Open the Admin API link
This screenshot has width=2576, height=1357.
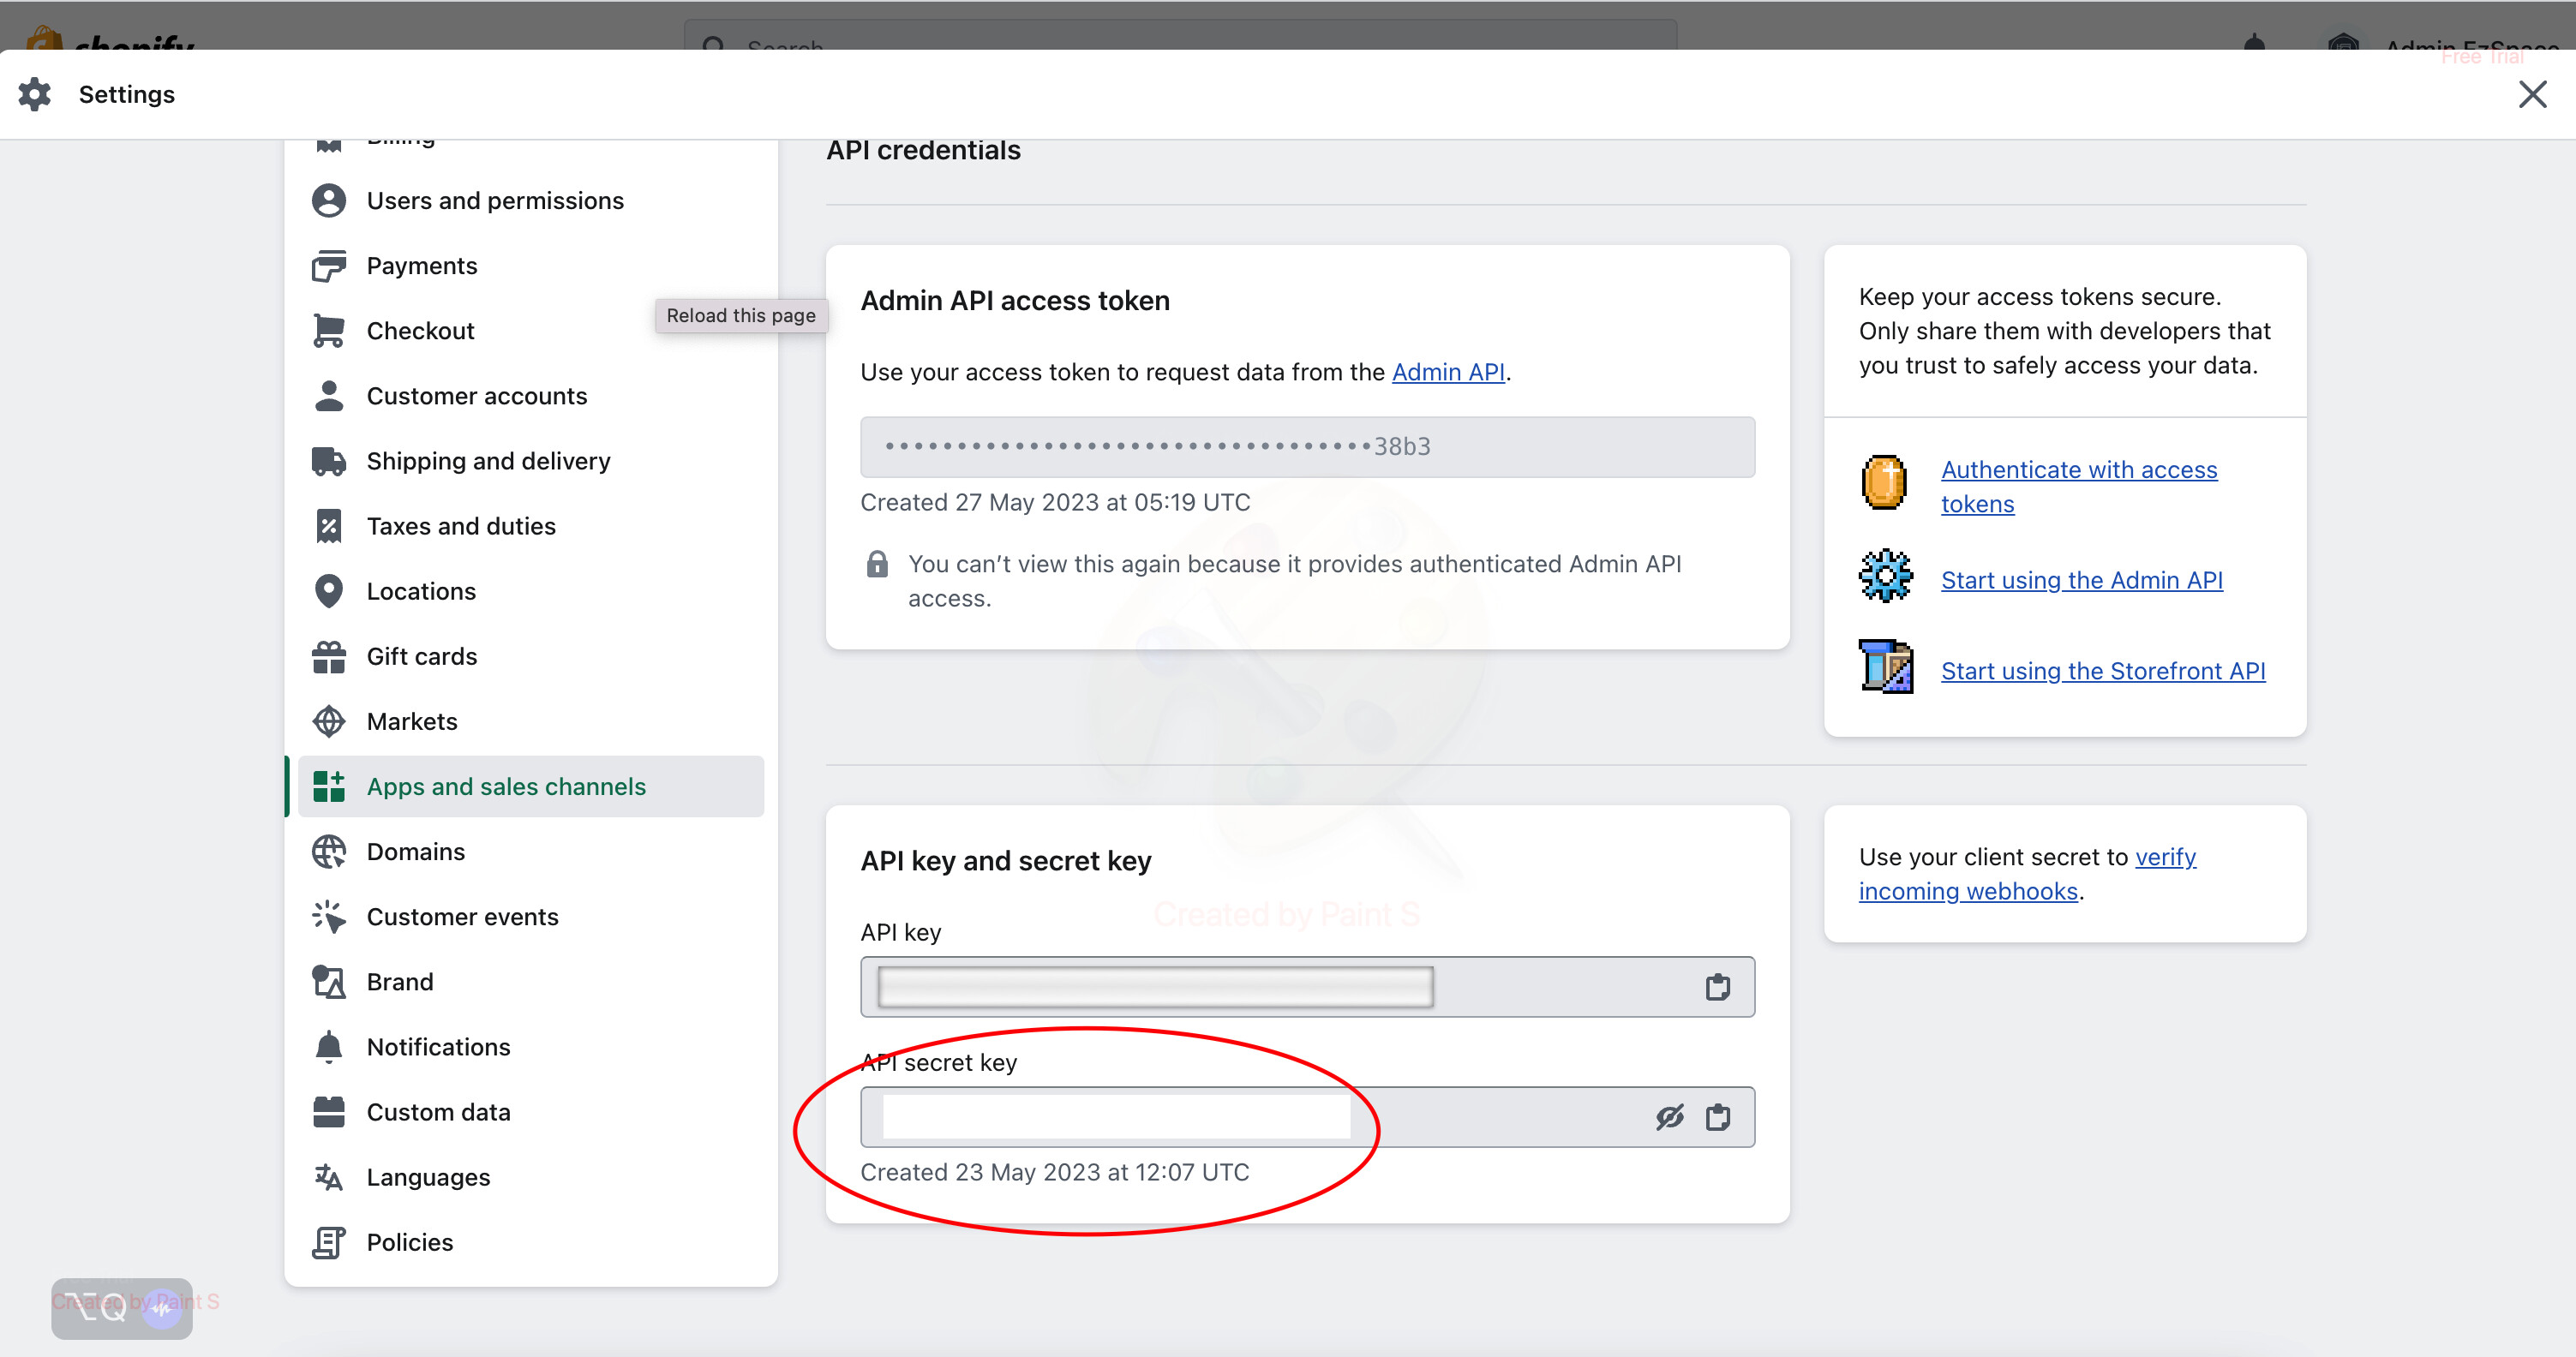(x=1447, y=372)
